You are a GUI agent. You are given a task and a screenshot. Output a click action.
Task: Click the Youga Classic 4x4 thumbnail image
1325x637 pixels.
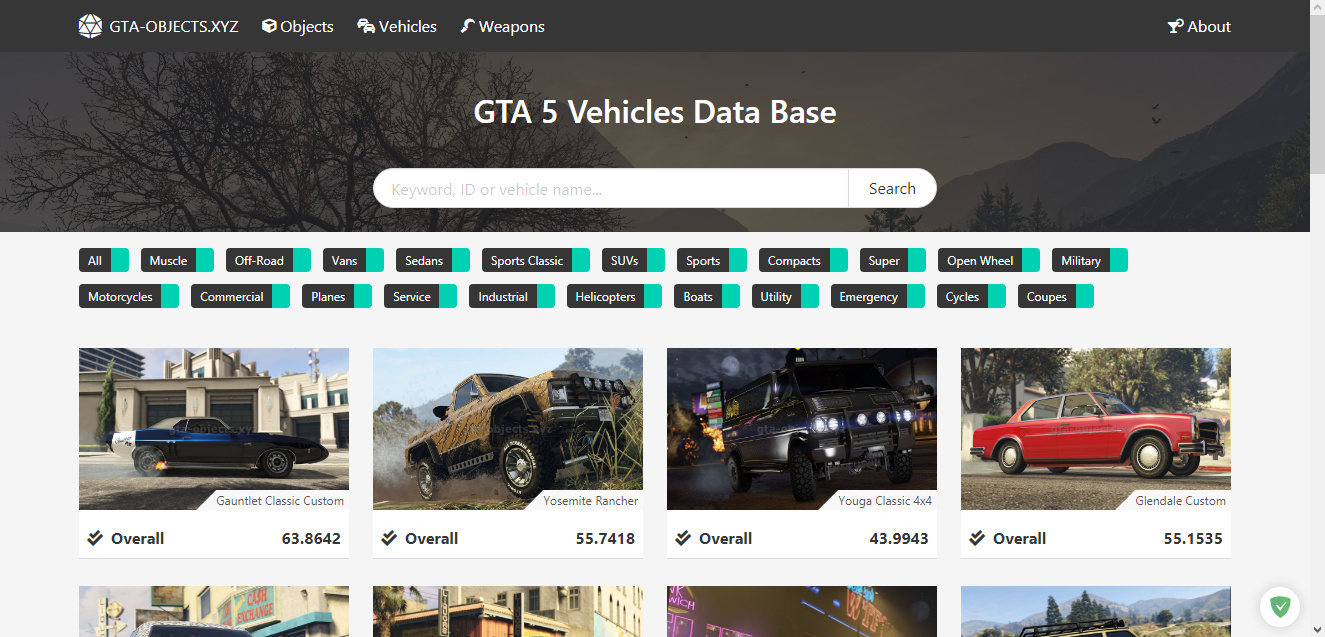(x=801, y=429)
